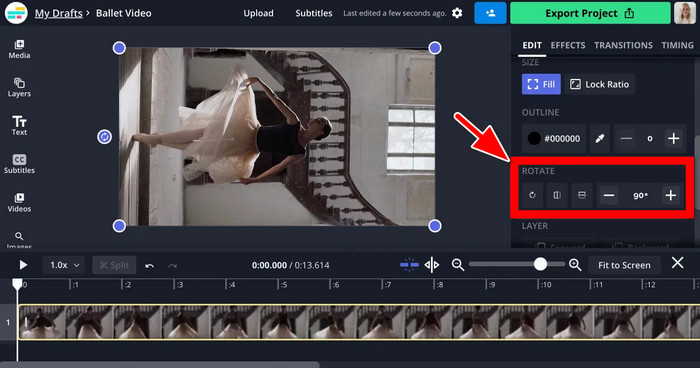700x368 pixels.
Task: Open the Images search tool
Action: [x=19, y=240]
